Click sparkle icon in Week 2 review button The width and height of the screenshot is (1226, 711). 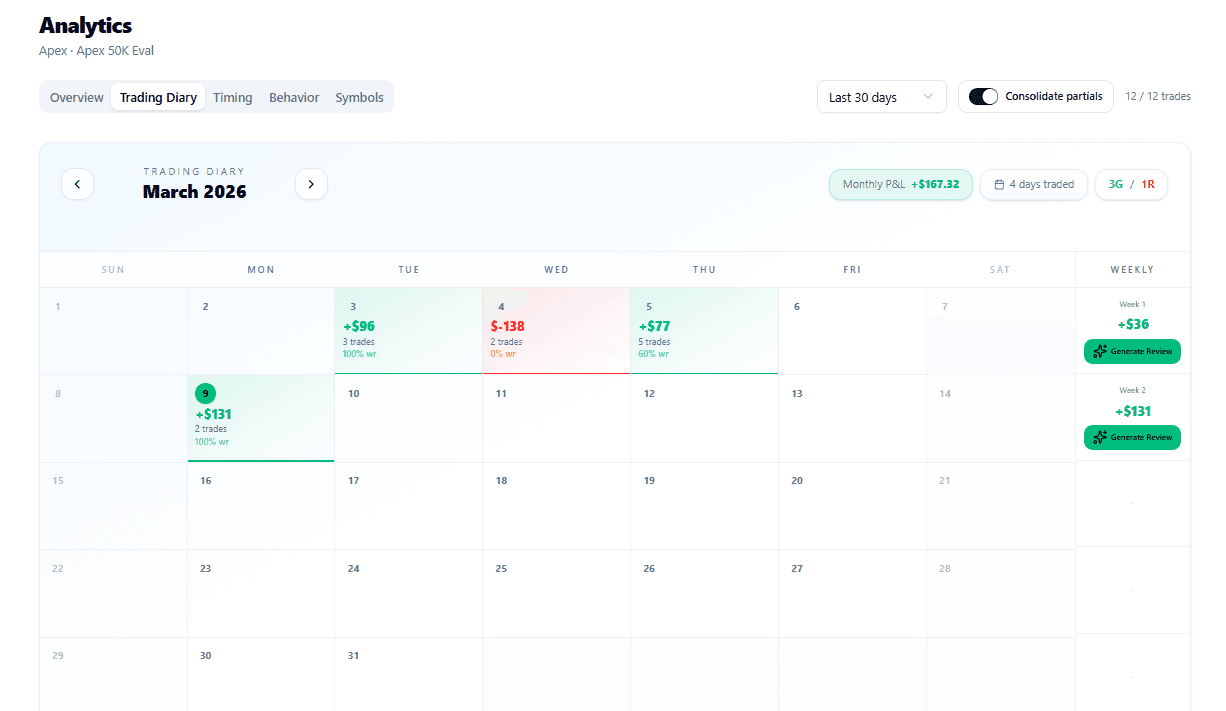click(1100, 437)
